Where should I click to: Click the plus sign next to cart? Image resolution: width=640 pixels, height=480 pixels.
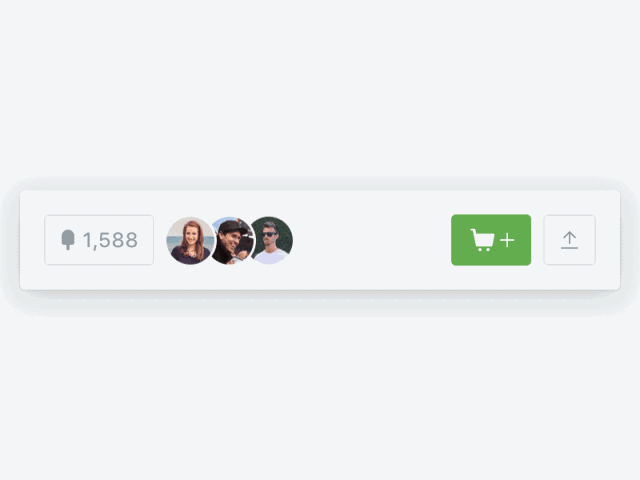tap(507, 240)
